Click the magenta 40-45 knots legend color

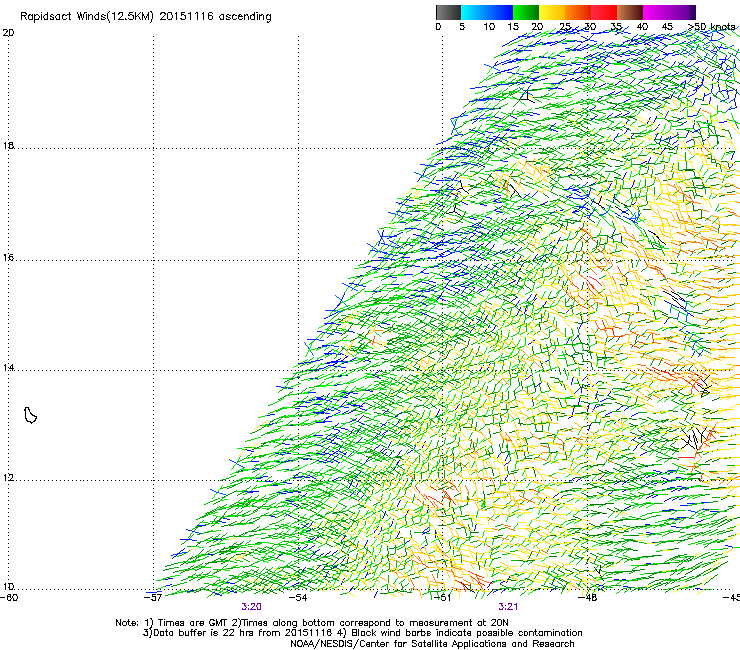click(656, 12)
